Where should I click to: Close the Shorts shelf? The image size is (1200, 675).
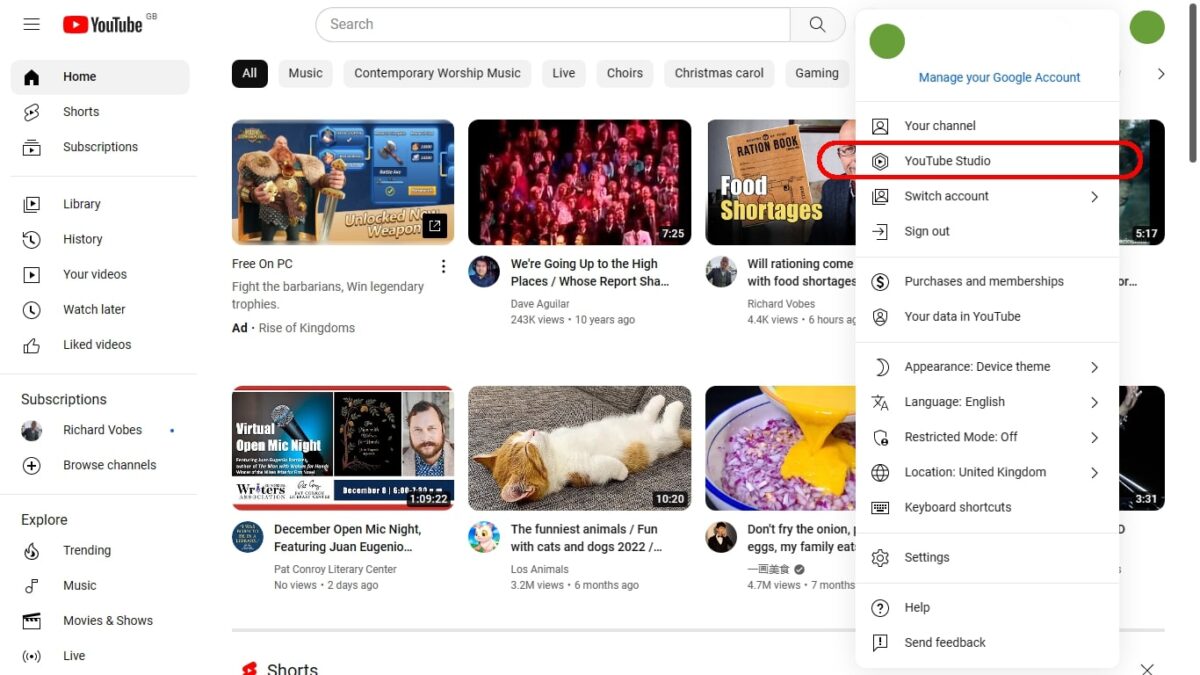(1147, 669)
